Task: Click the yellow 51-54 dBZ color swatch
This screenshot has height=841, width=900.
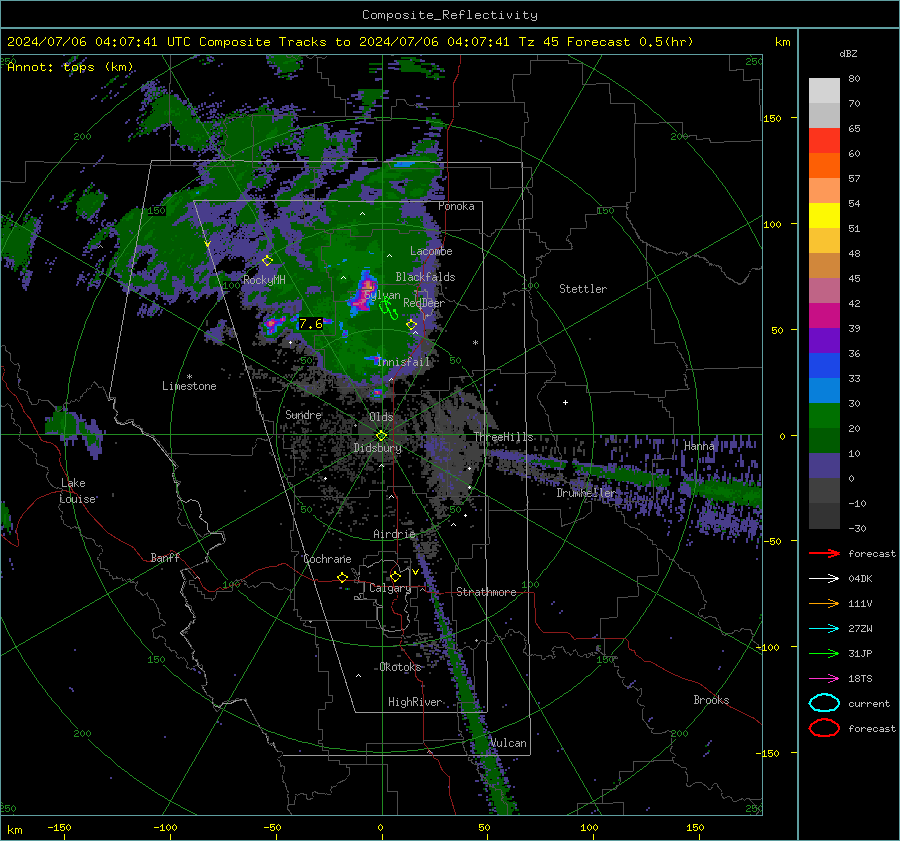Action: pyautogui.click(x=824, y=216)
